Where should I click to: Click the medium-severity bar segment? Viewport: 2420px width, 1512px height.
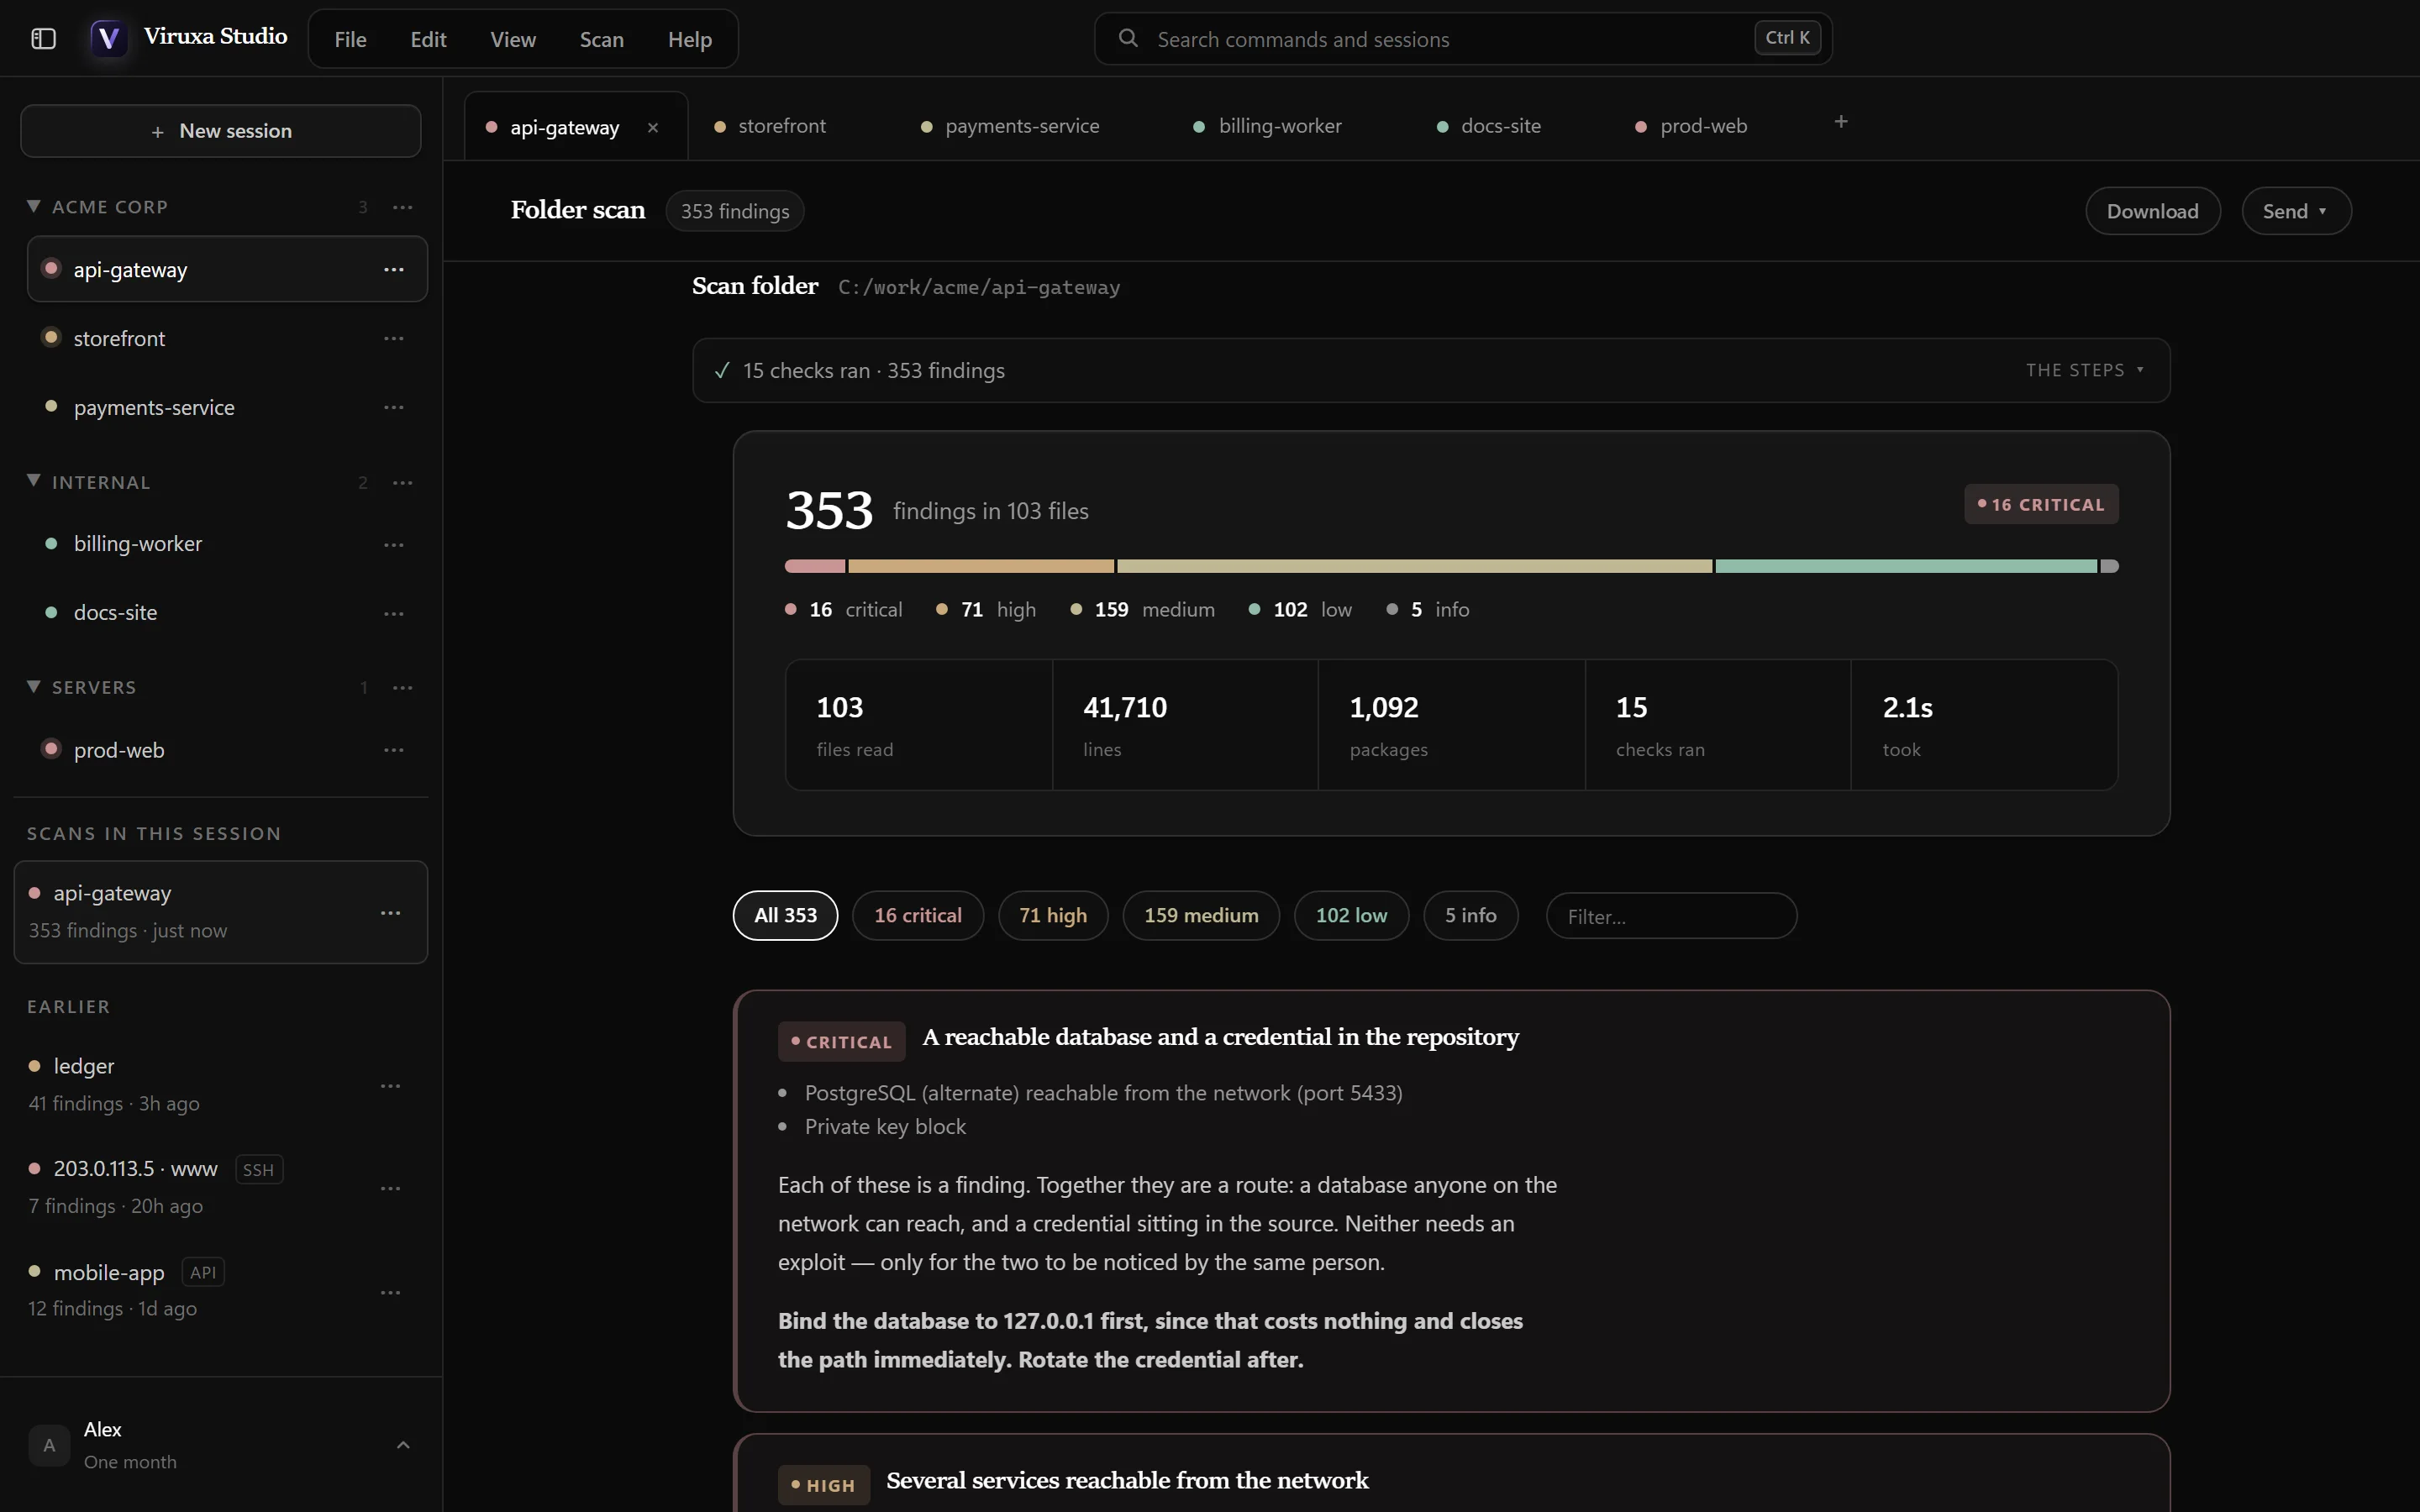coord(1414,566)
